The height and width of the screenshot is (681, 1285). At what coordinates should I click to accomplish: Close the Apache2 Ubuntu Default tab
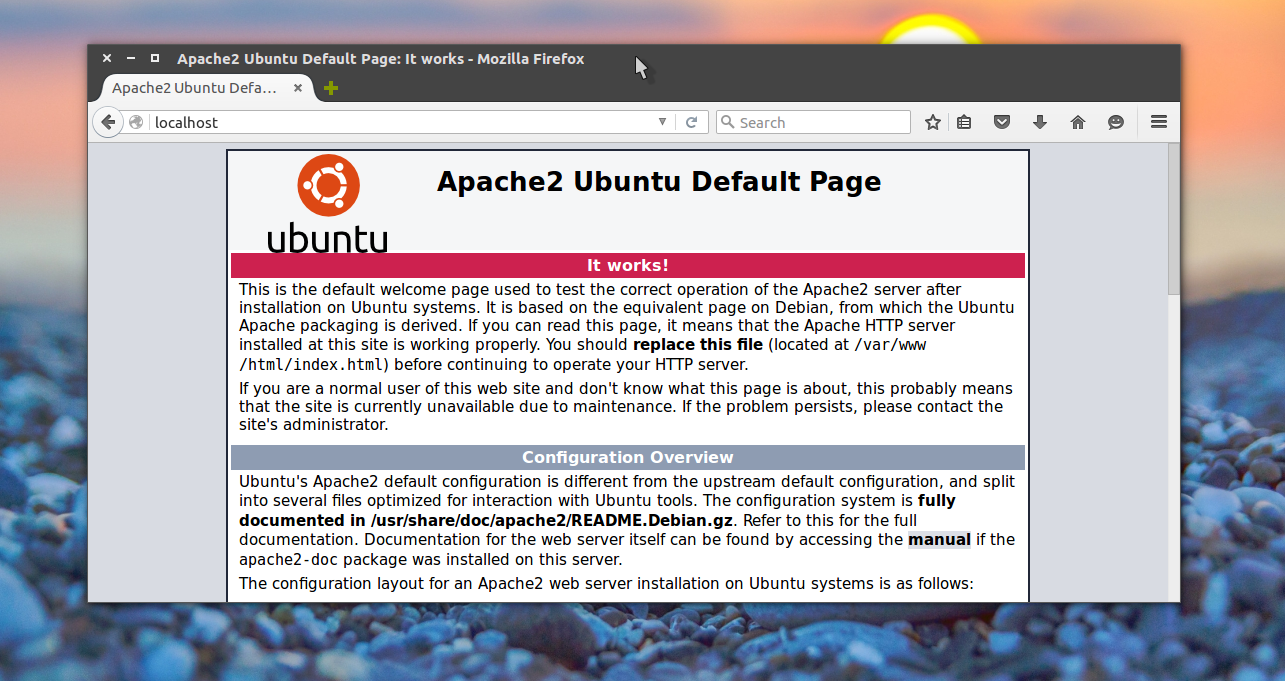[298, 88]
